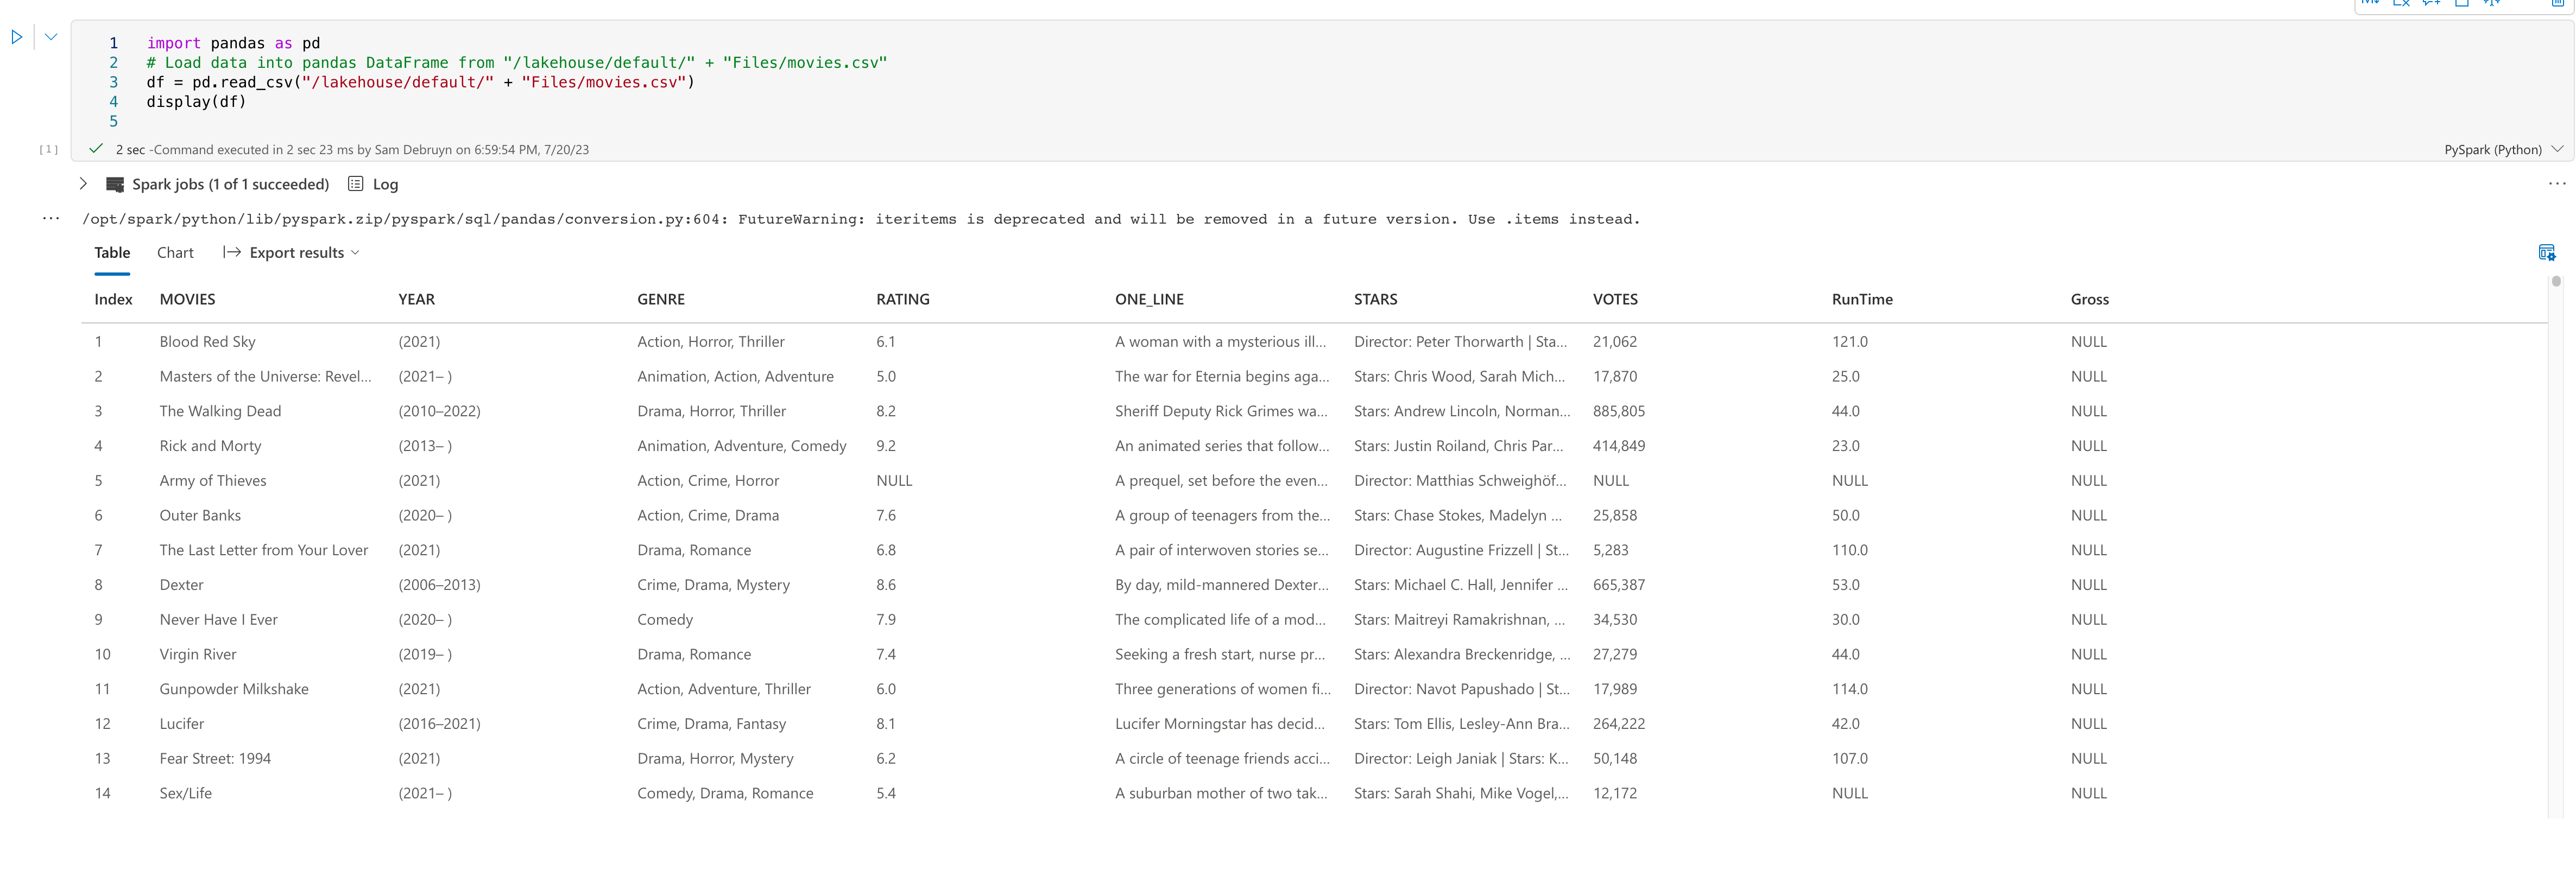Sort by the MOVIES column header

[x=187, y=300]
